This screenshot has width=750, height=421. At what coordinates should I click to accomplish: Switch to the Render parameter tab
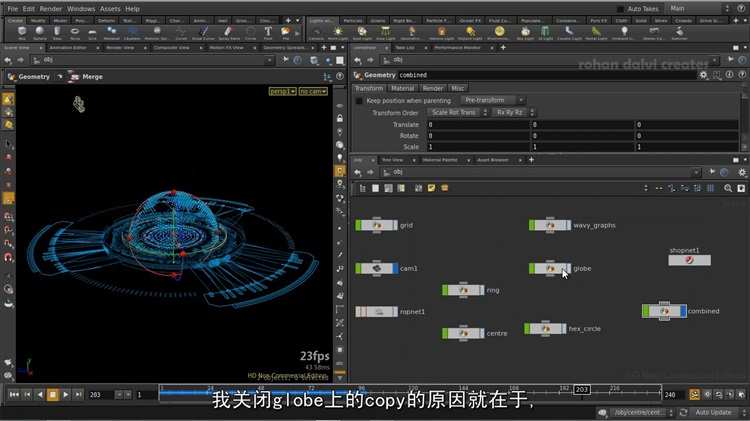432,88
